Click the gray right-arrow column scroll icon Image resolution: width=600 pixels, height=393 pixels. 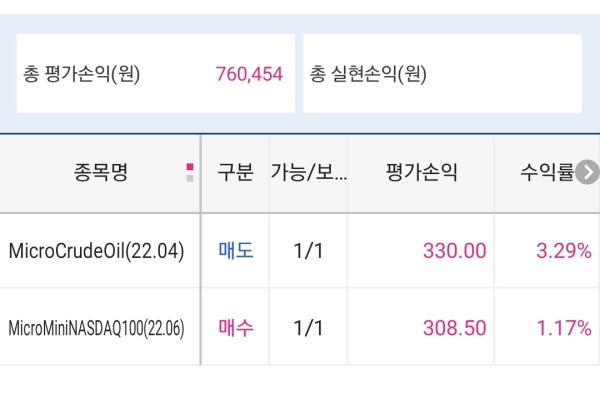tap(587, 172)
